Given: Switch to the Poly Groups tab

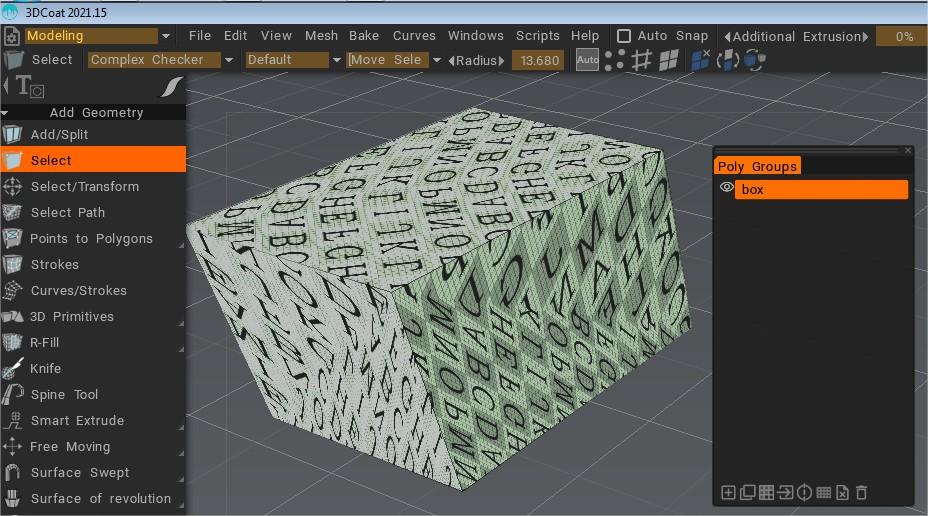Looking at the screenshot, I should [x=757, y=166].
